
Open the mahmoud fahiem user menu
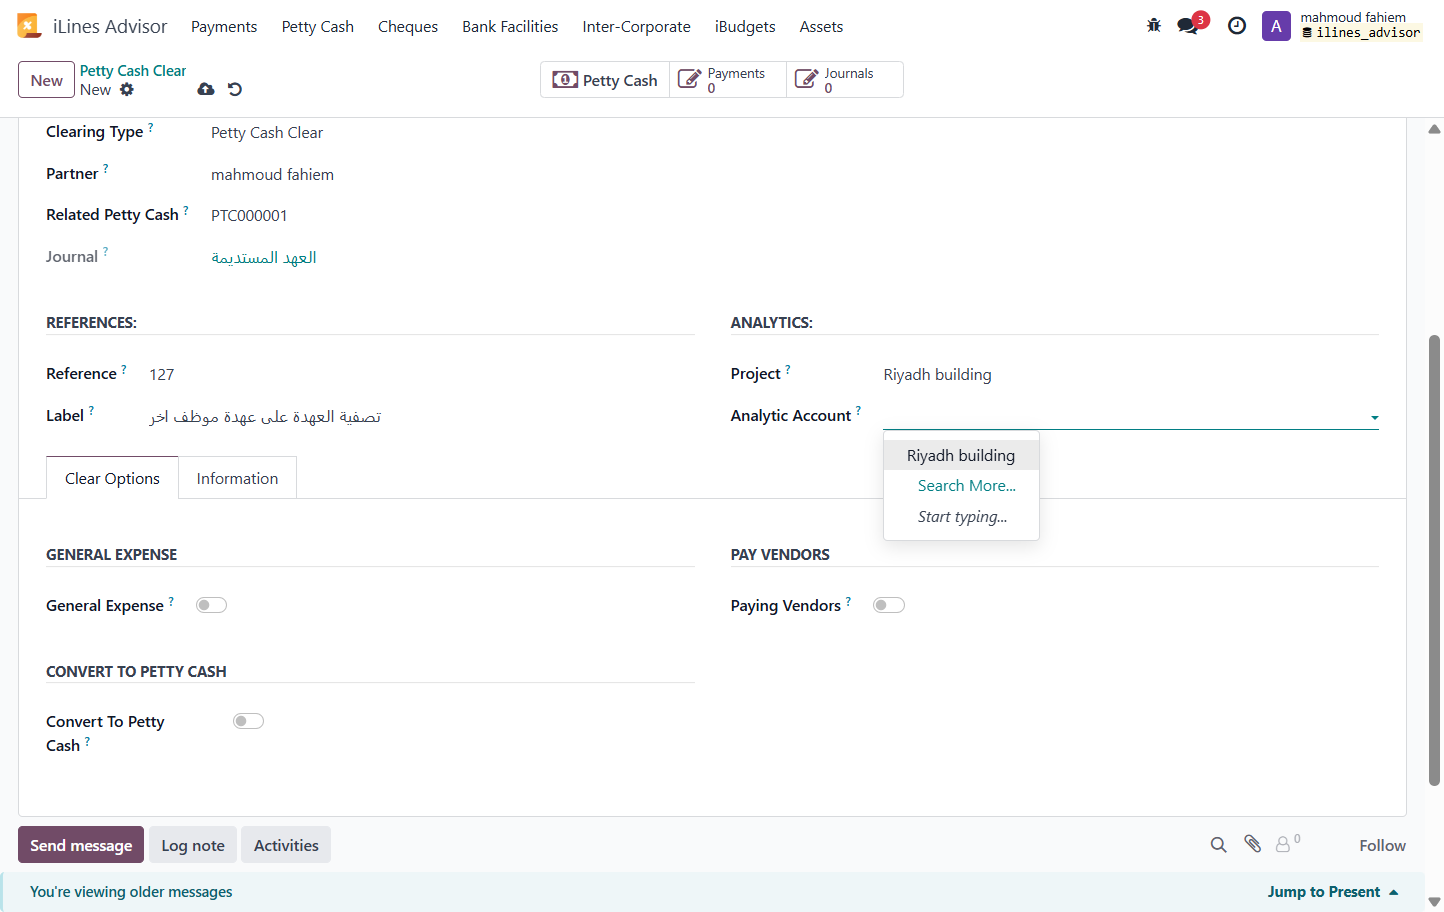(1360, 25)
